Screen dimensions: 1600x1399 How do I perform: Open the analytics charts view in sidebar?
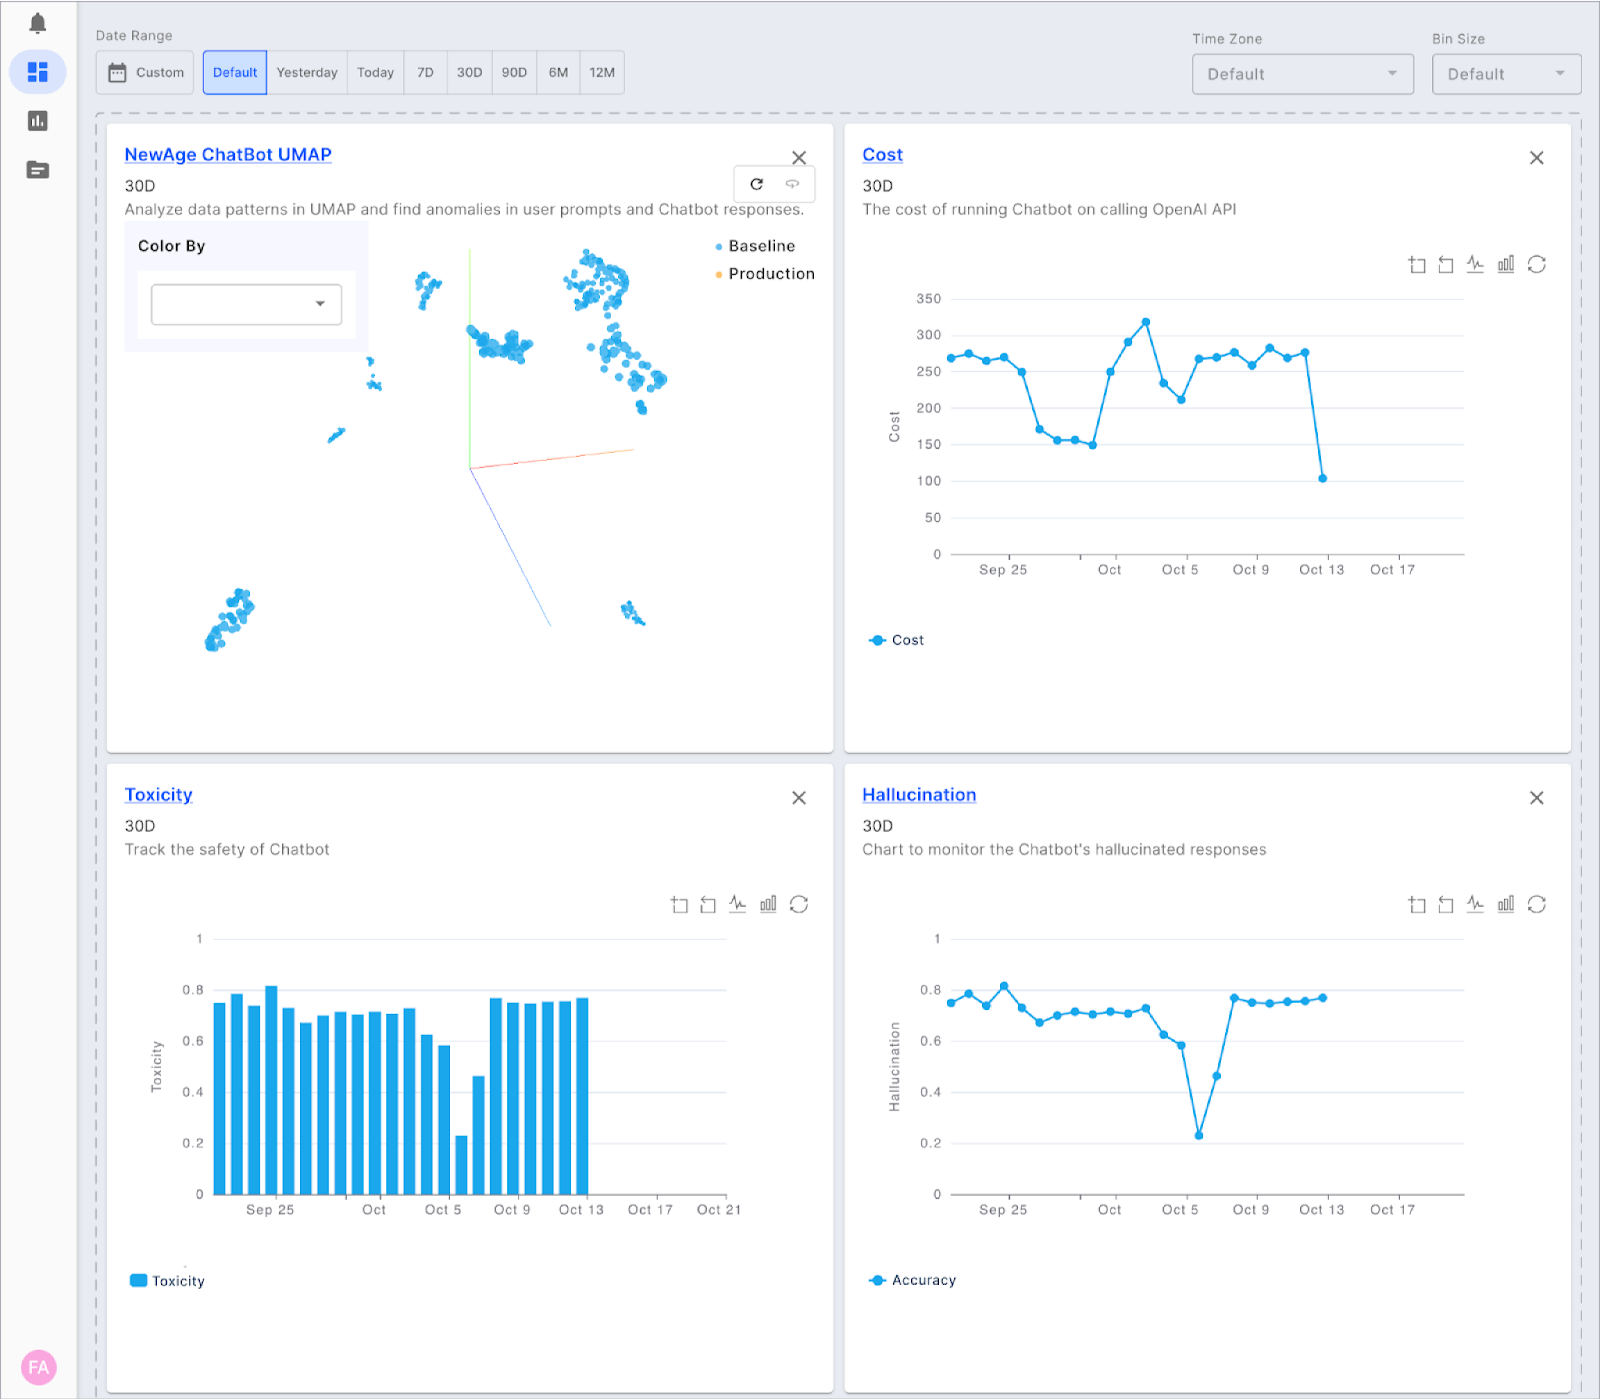coord(38,120)
